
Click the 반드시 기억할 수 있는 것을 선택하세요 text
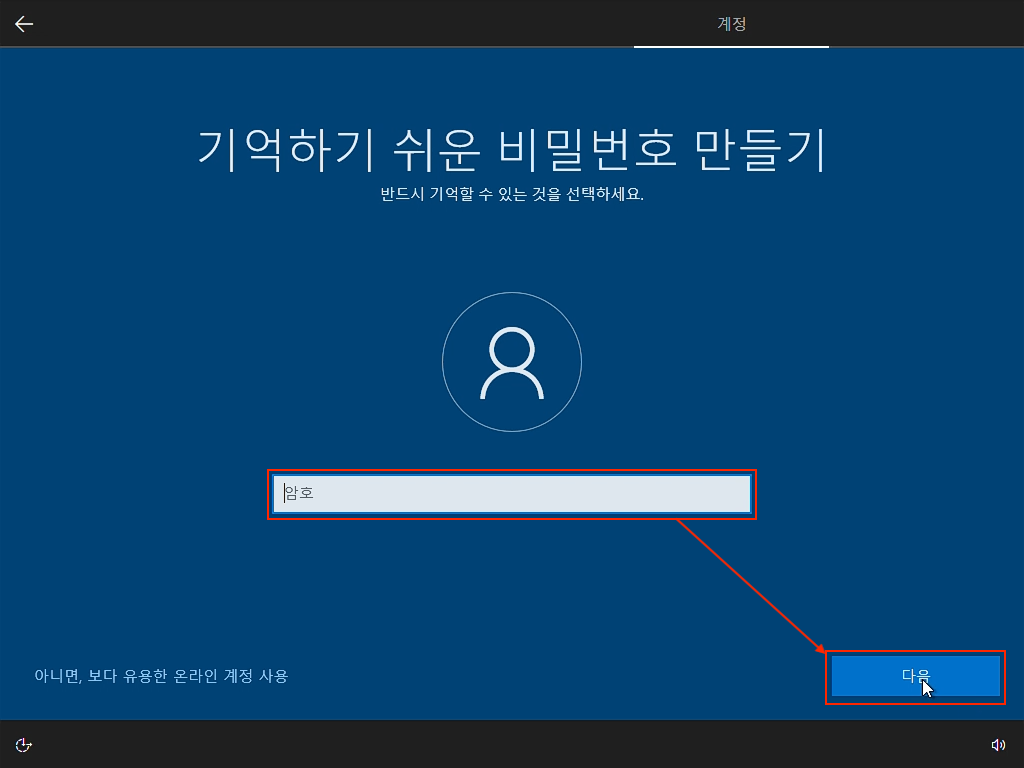pos(512,194)
